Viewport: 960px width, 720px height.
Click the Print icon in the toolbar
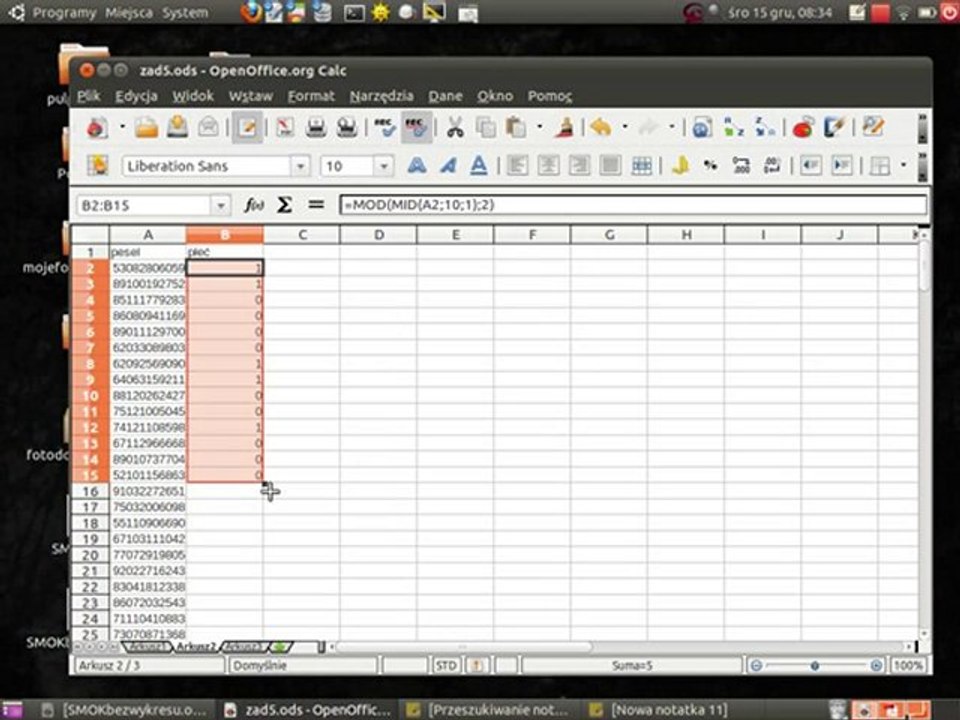(316, 127)
